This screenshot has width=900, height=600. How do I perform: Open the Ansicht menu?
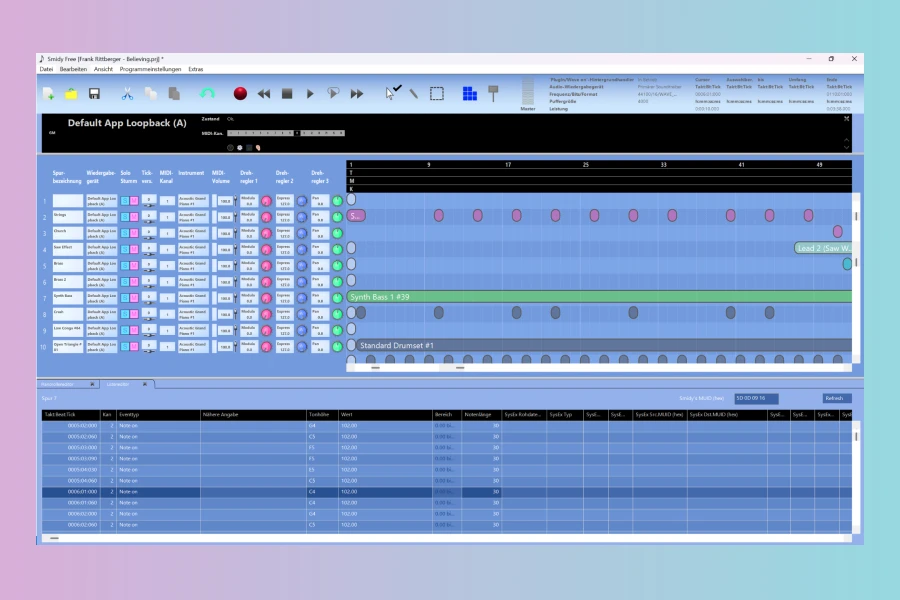103,69
